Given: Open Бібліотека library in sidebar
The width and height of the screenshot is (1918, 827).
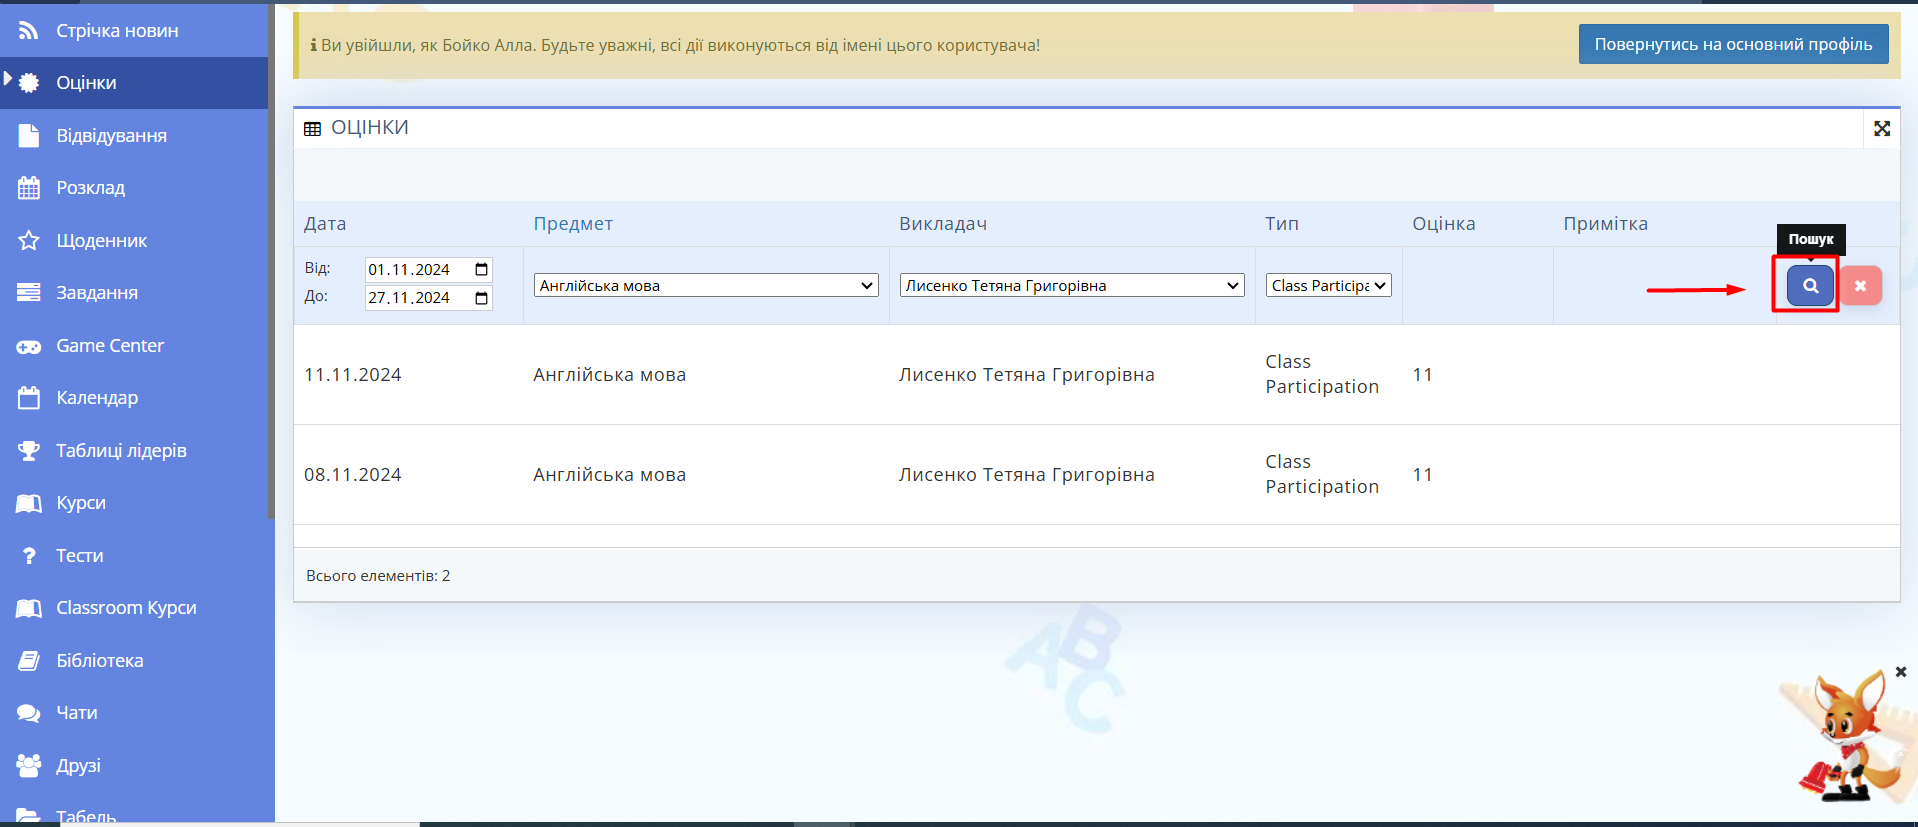Looking at the screenshot, I should 99,661.
